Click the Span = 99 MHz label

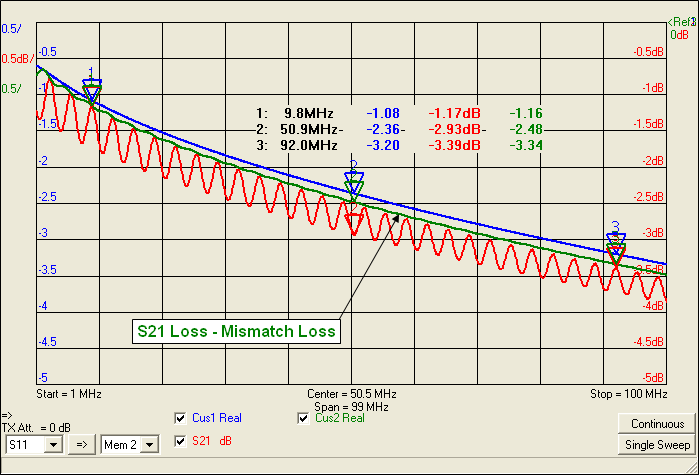pyautogui.click(x=349, y=408)
